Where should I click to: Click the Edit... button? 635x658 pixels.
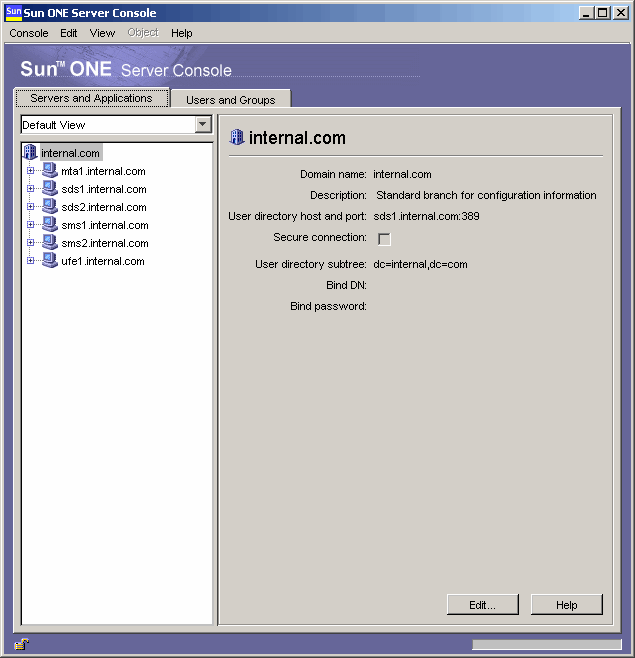pos(483,605)
